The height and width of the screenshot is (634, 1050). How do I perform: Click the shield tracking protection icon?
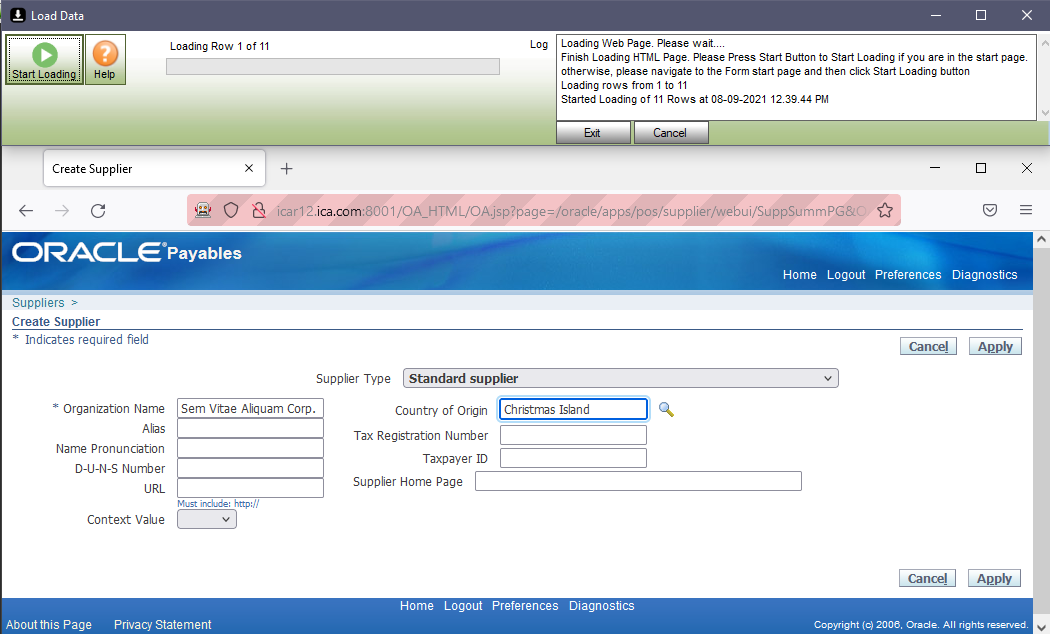pyautogui.click(x=231, y=210)
